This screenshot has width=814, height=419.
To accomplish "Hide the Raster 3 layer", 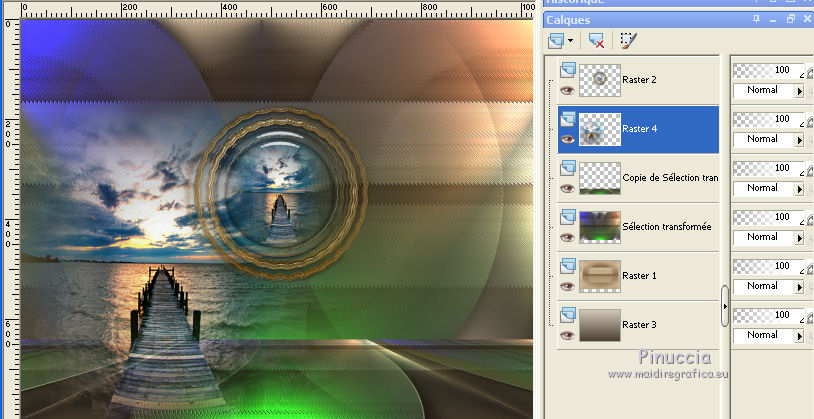I will point(567,335).
